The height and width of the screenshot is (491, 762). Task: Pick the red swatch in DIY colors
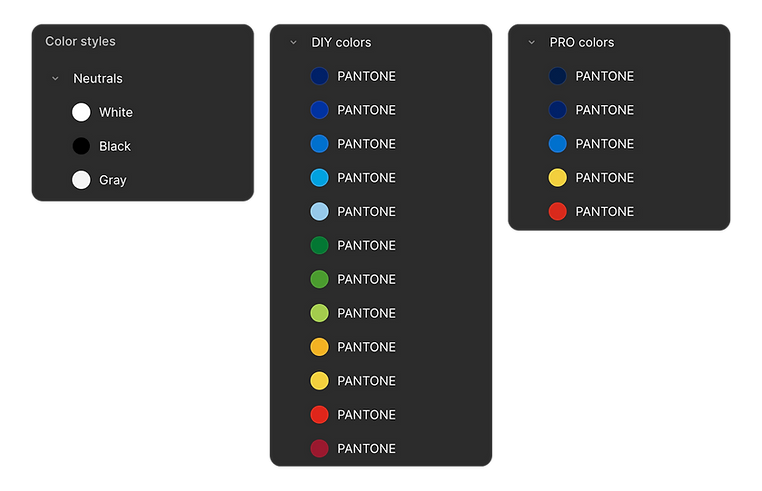[319, 415]
